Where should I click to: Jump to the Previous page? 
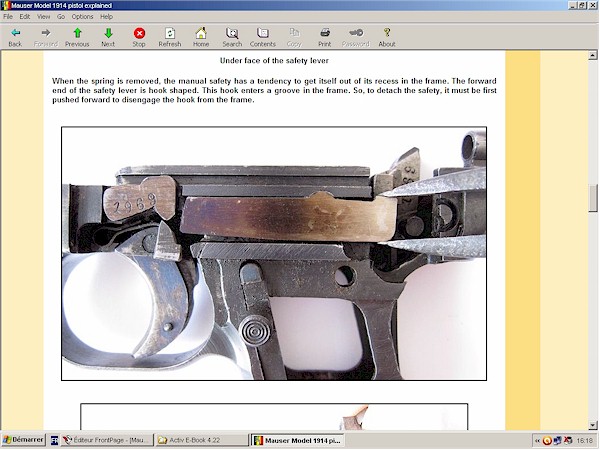point(77,37)
